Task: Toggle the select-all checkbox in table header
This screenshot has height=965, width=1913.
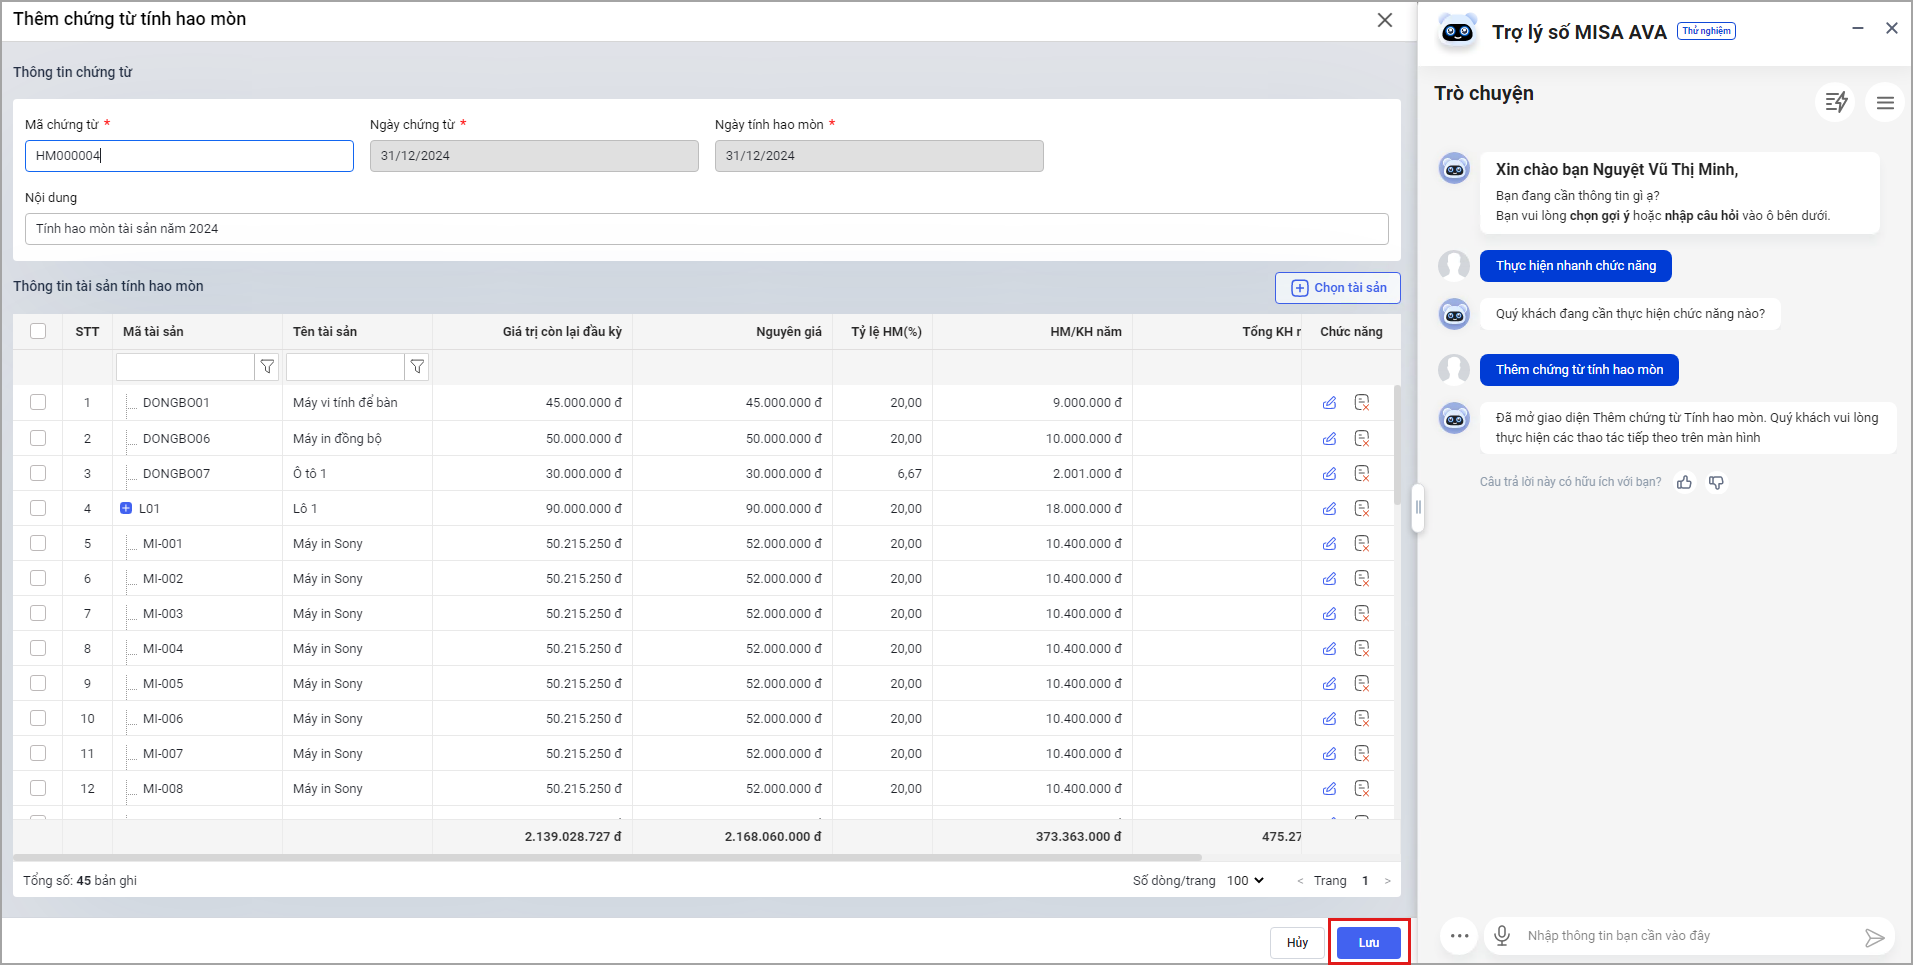Action: click(x=38, y=331)
